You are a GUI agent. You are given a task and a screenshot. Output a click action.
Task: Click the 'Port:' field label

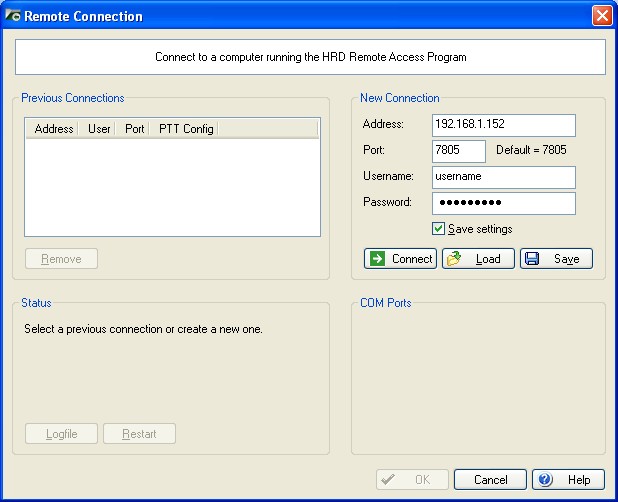point(374,150)
